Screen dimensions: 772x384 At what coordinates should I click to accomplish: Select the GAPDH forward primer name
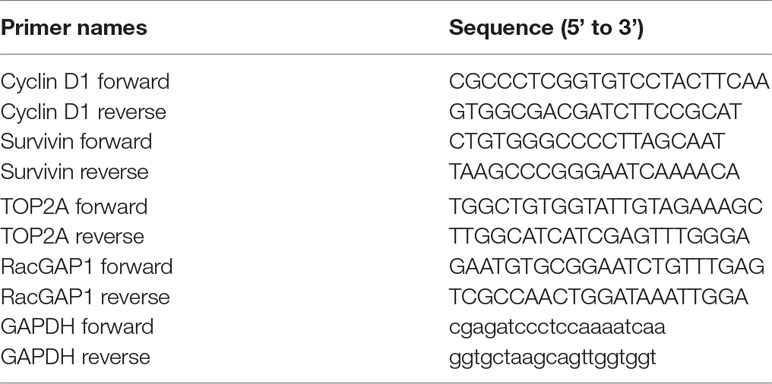point(77,327)
